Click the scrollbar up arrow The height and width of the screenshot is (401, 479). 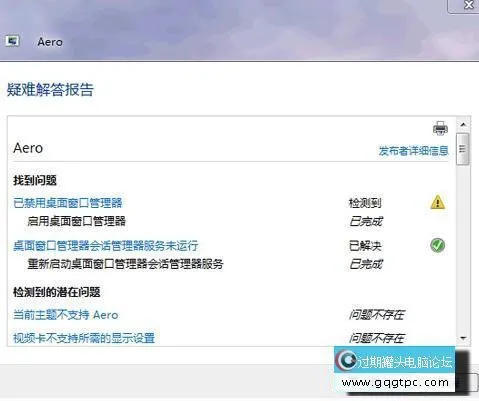[x=463, y=125]
